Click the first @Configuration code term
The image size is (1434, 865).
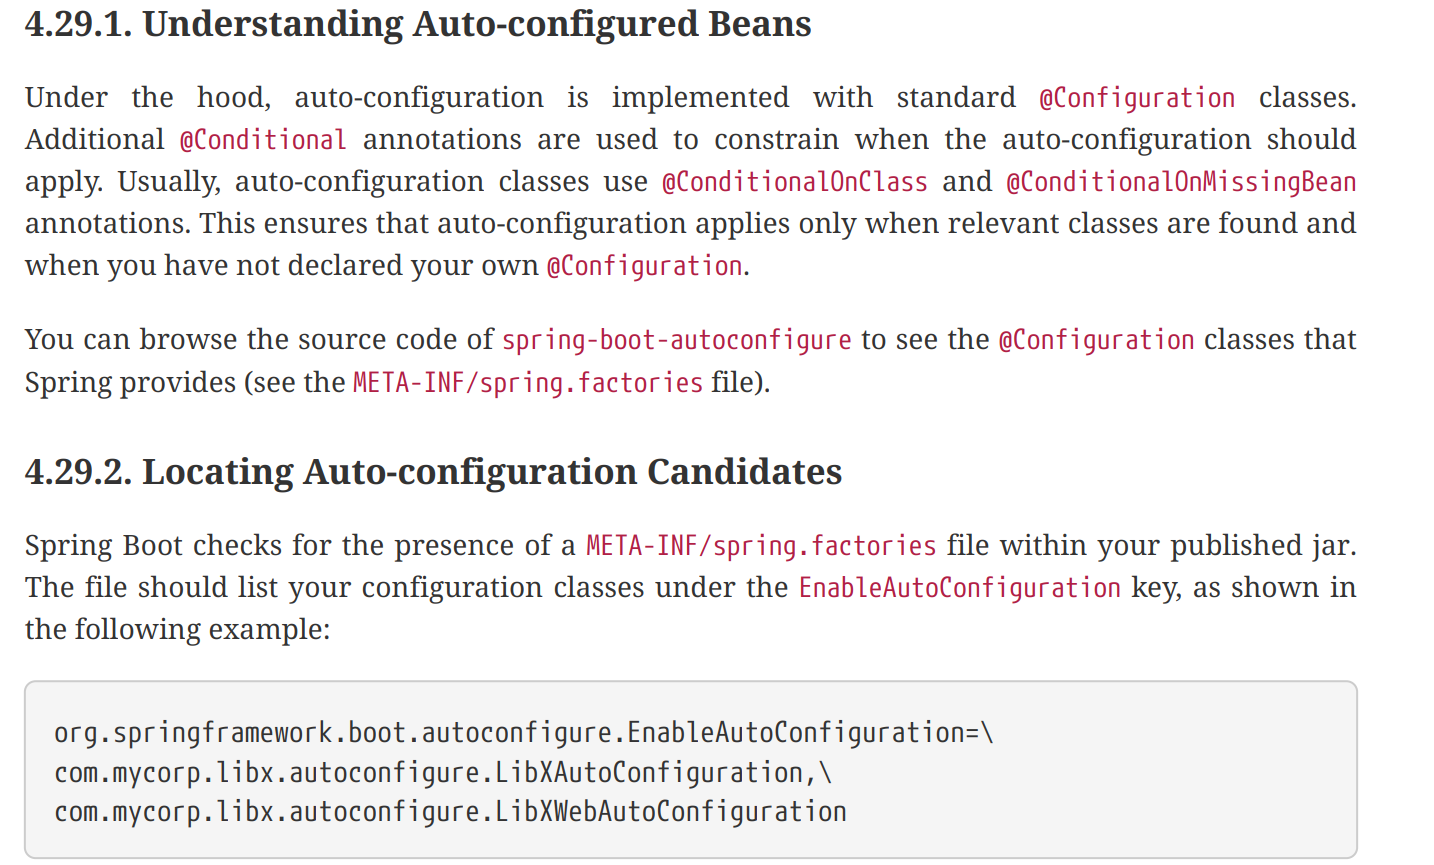point(1137,98)
